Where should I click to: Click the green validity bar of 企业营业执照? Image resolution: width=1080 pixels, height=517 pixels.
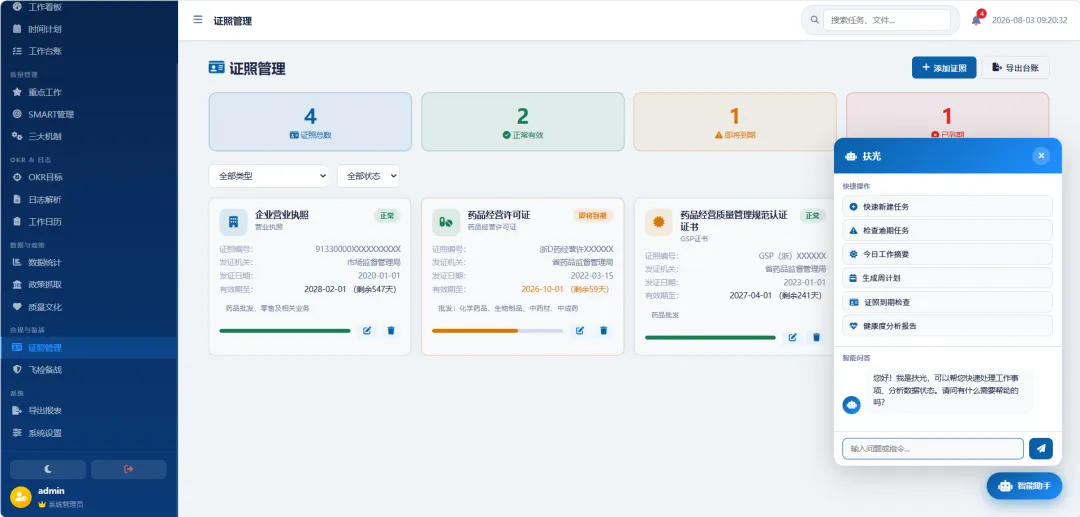284,330
